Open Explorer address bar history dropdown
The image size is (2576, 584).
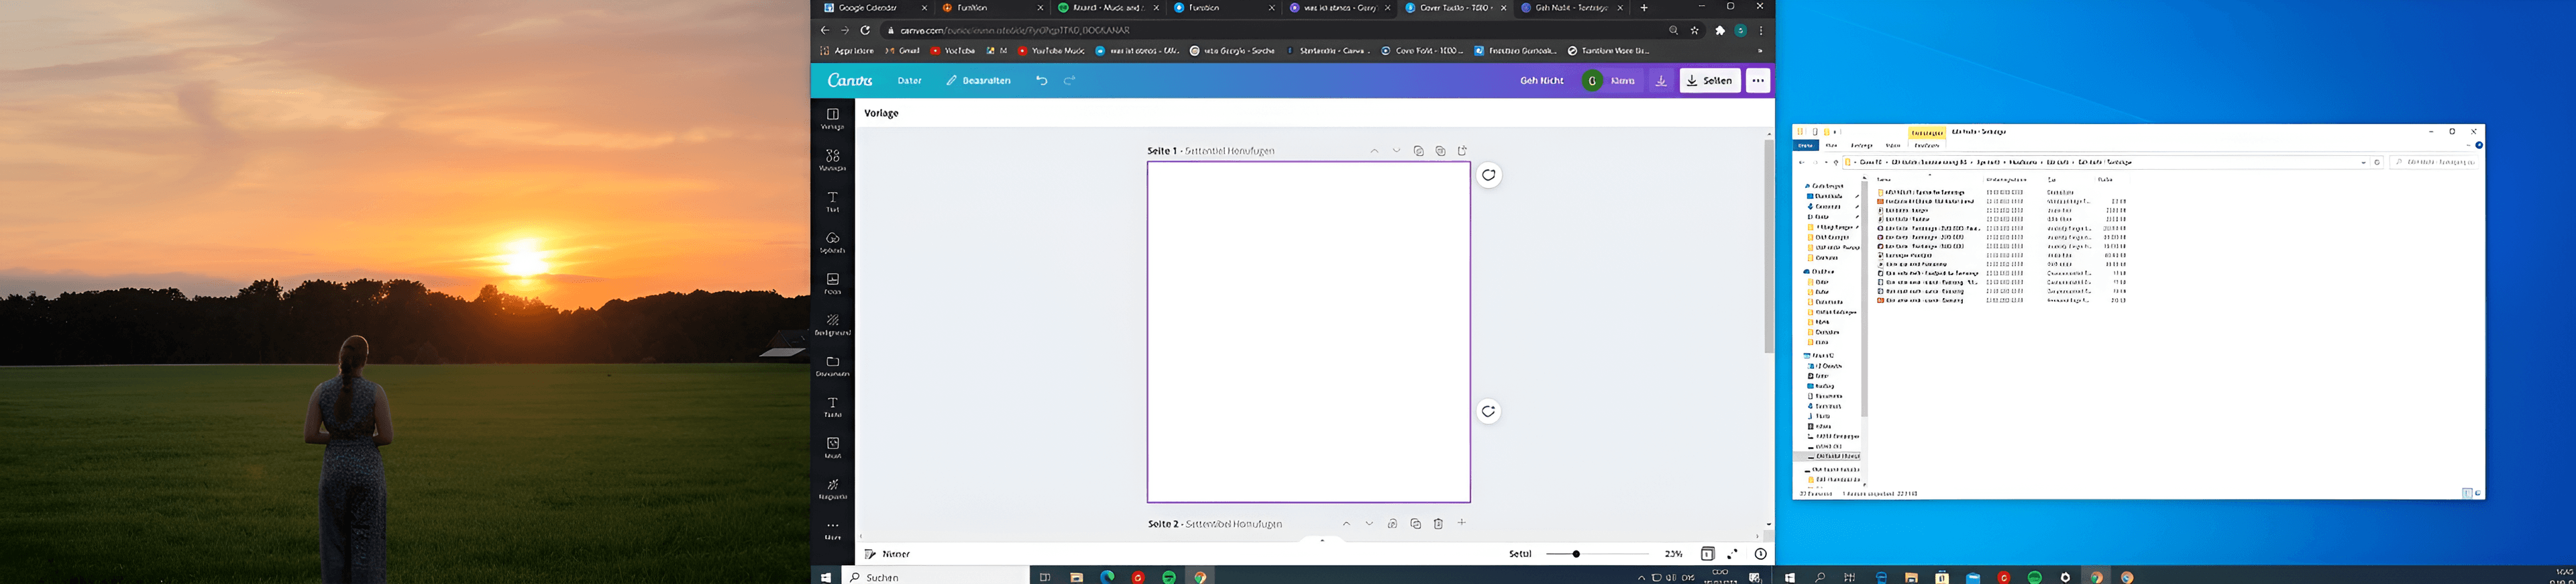click(2363, 162)
